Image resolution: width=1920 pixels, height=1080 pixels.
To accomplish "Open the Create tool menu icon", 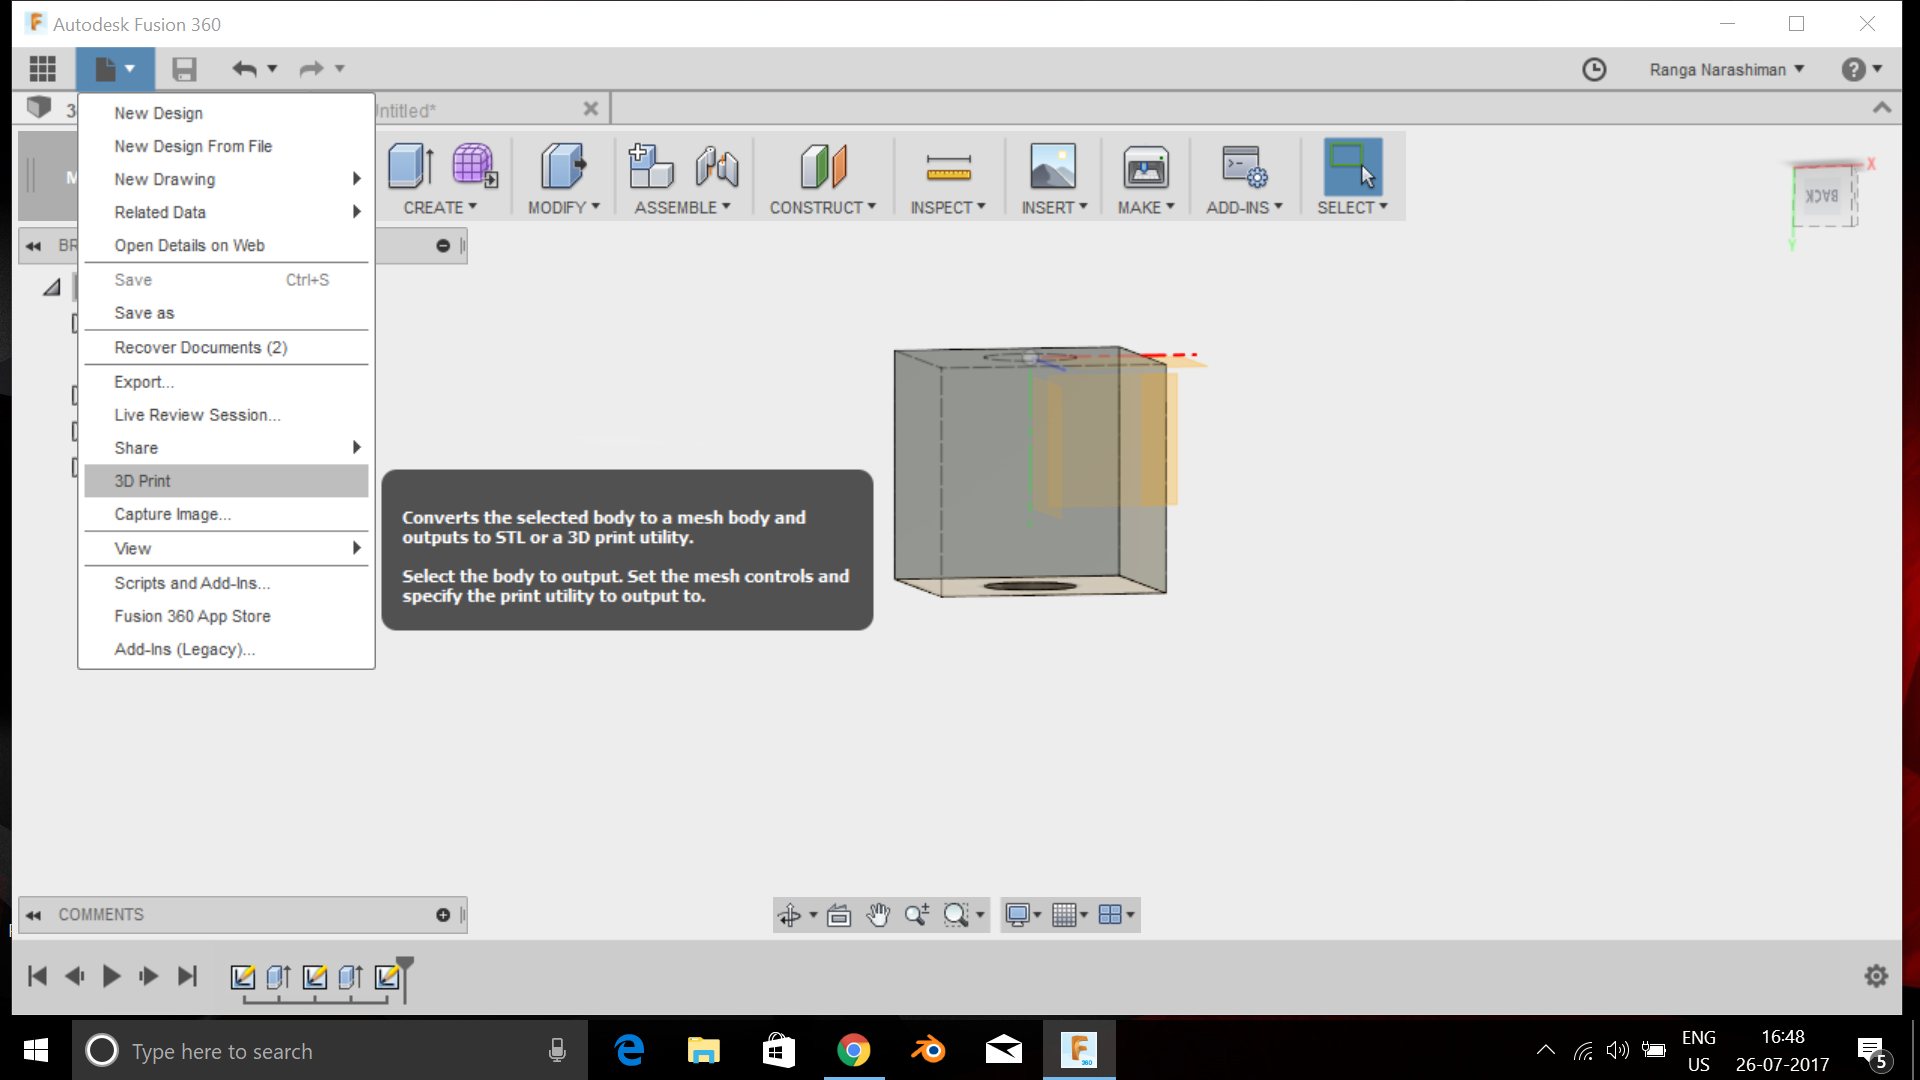I will coord(409,170).
